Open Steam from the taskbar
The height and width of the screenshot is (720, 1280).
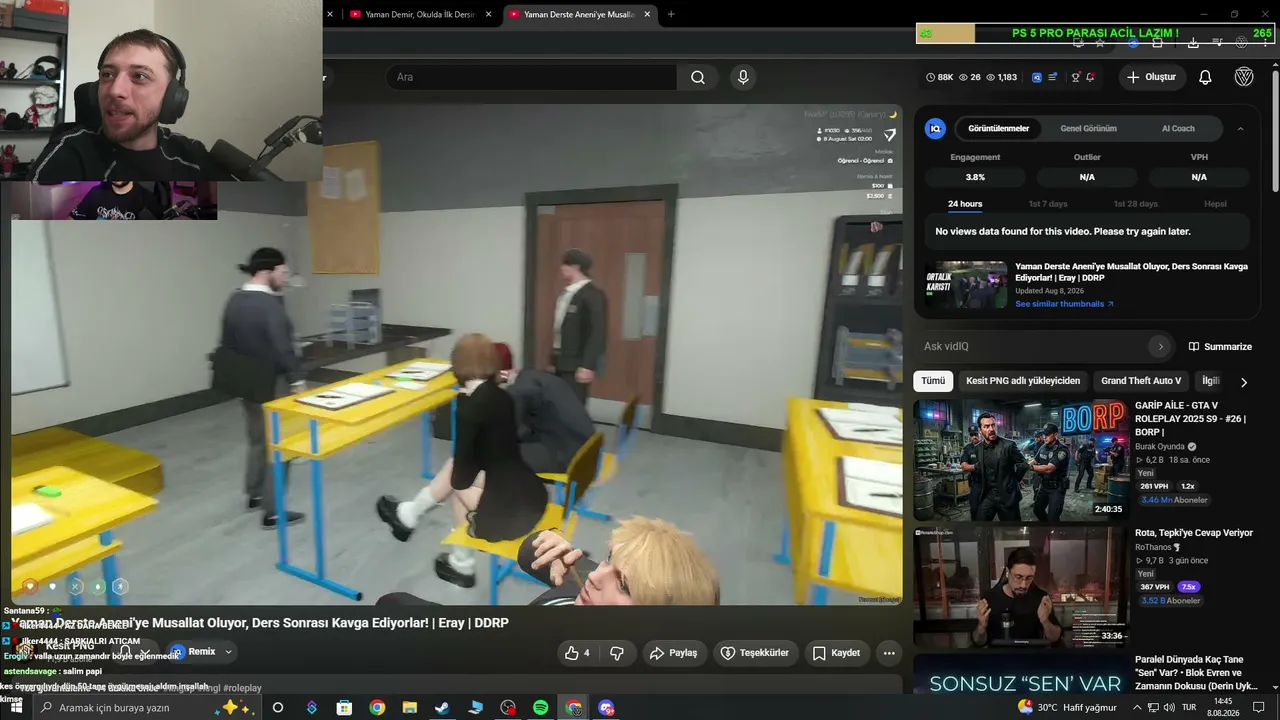point(442,708)
